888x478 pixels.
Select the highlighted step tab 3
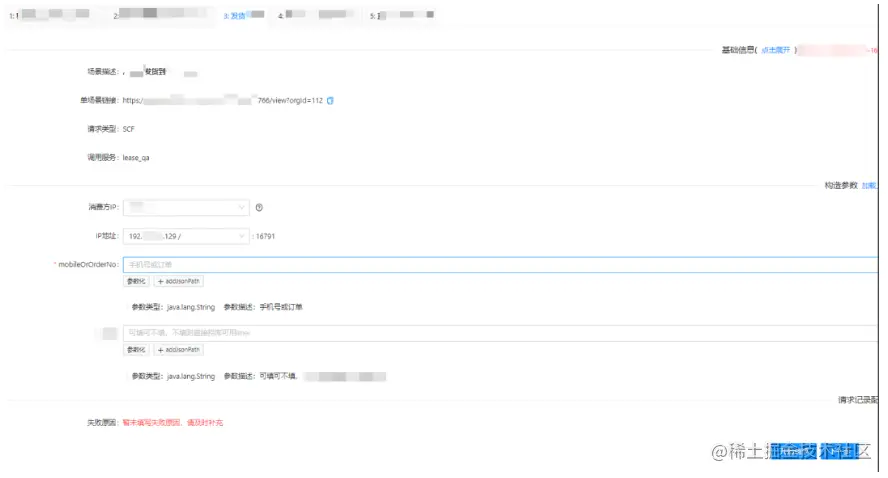(x=244, y=15)
